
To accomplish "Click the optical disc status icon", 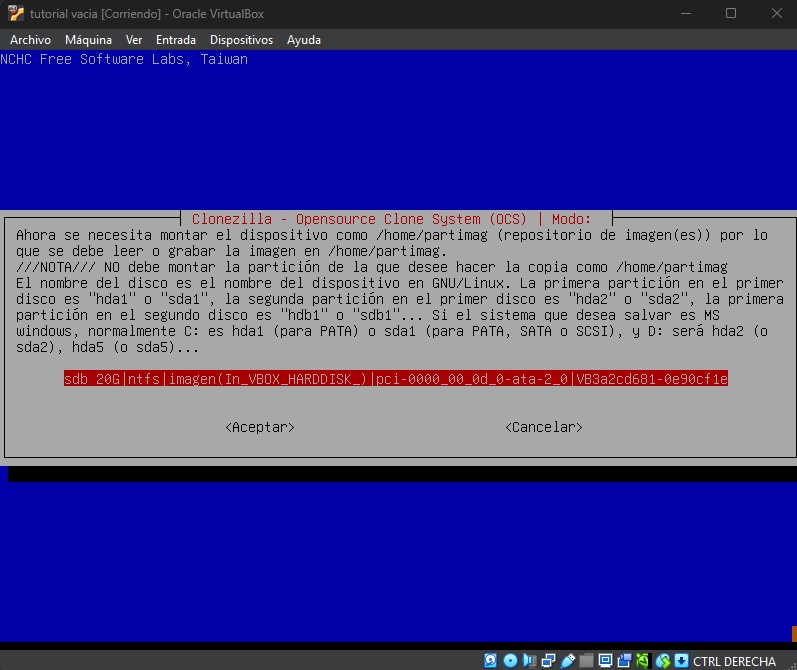I will [x=510, y=660].
